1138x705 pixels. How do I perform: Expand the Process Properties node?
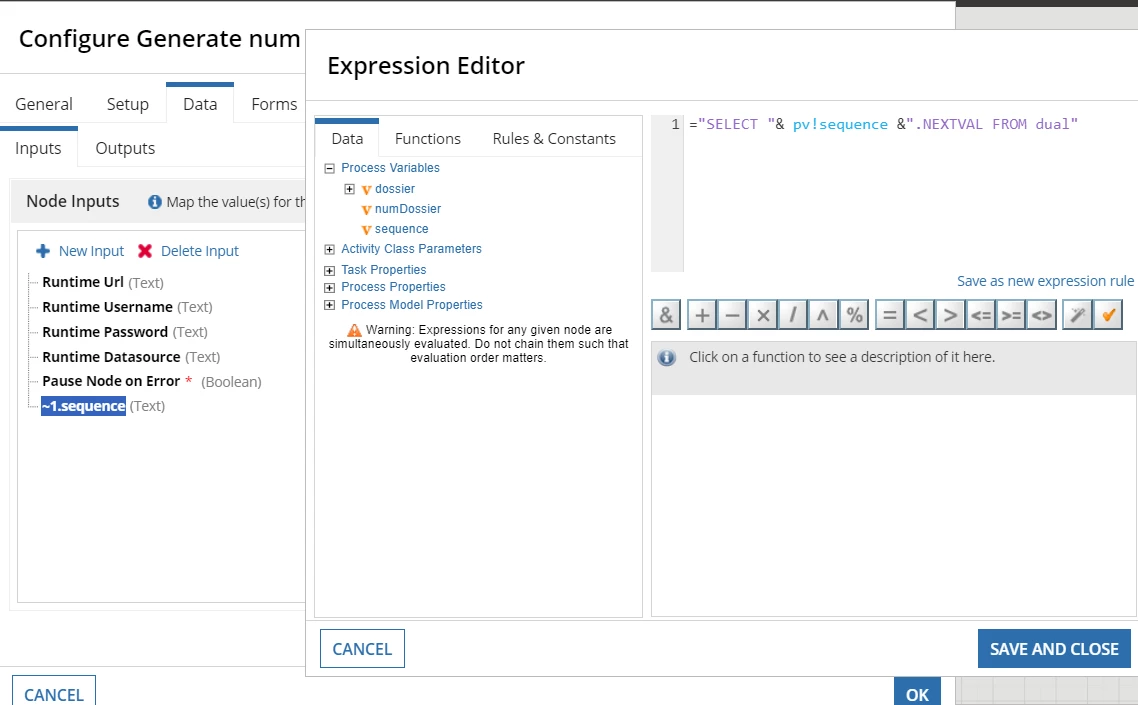[329, 288]
